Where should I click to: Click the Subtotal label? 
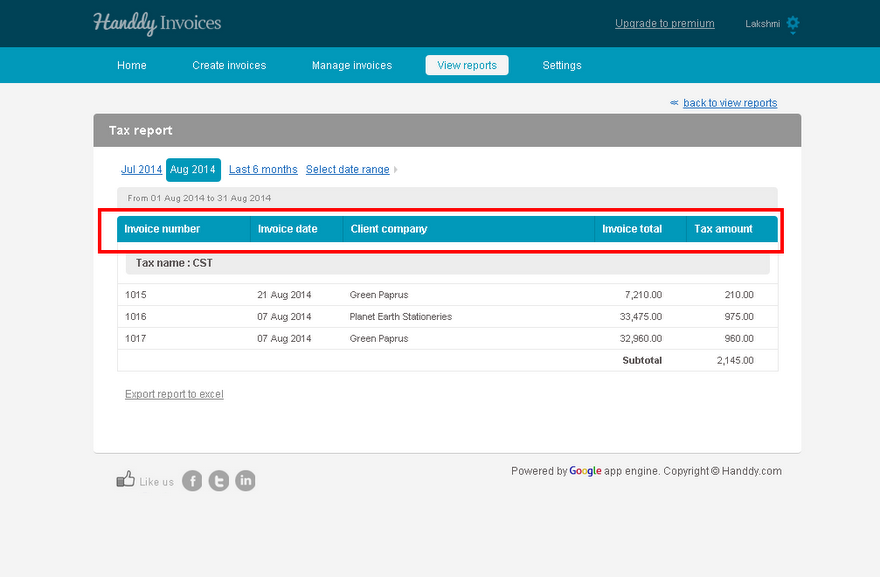pyautogui.click(x=642, y=360)
